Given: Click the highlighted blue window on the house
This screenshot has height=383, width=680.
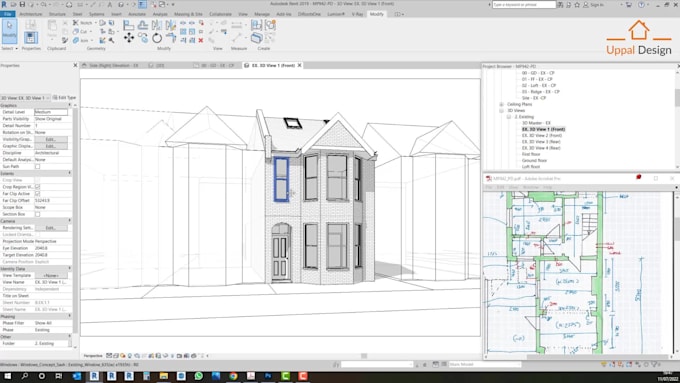Looking at the screenshot, I should pos(281,179).
